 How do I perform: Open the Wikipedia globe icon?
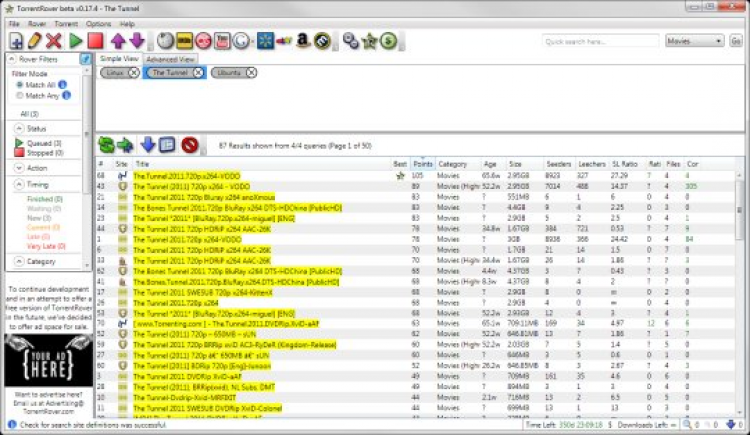point(165,41)
